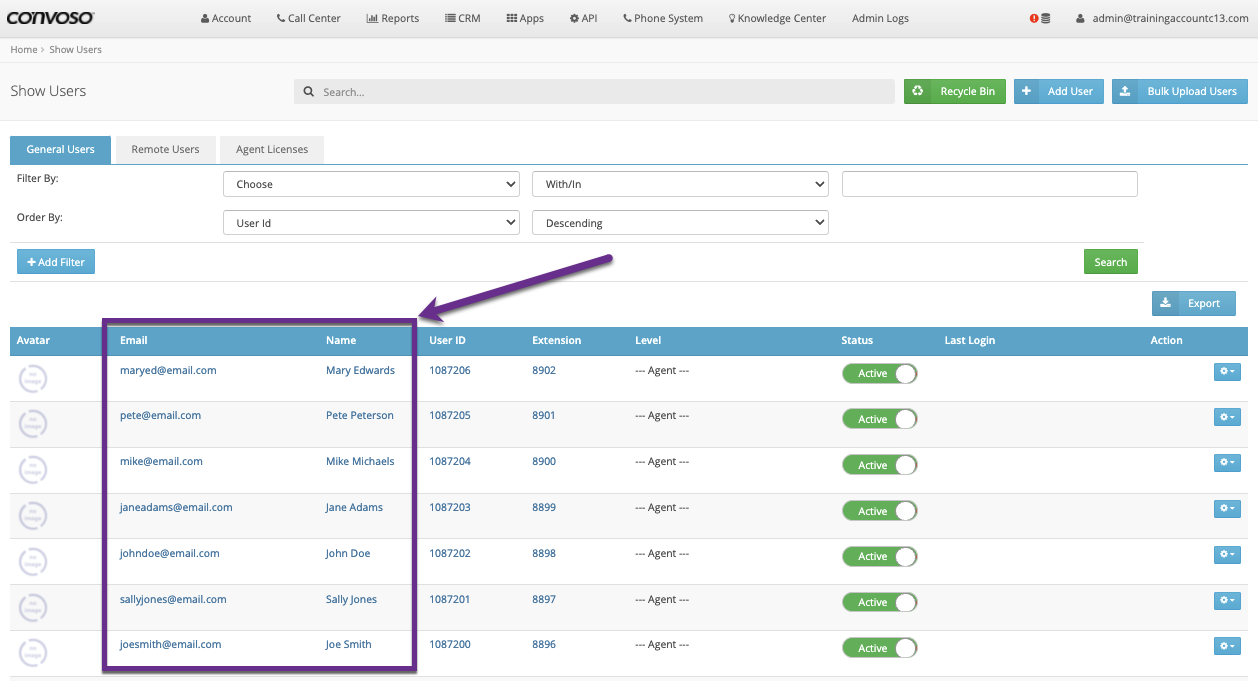Image resolution: width=1258 pixels, height=681 pixels.
Task: Toggle Active status for Jane Adams
Action: [880, 511]
